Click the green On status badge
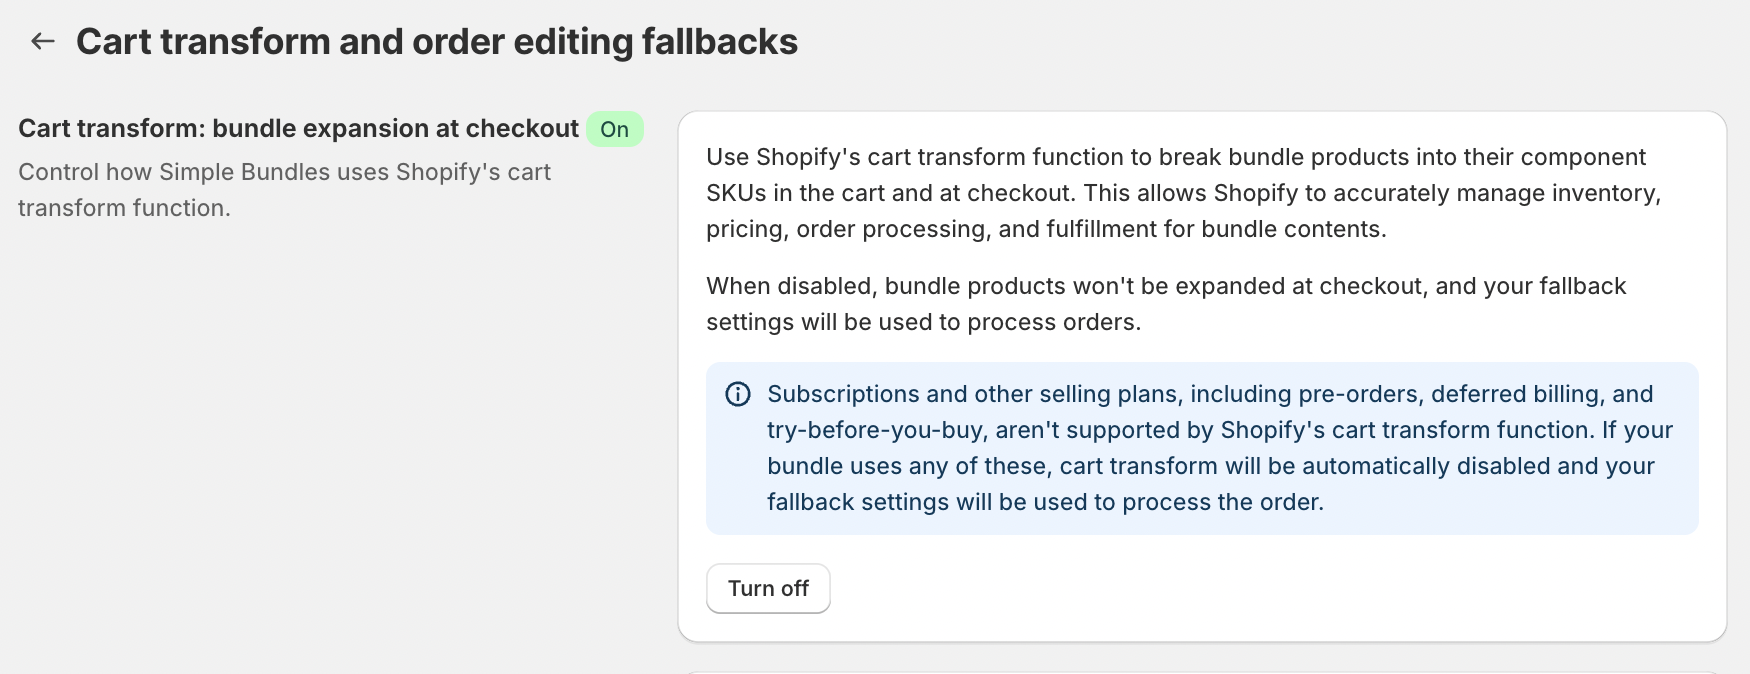The width and height of the screenshot is (1750, 674). pyautogui.click(x=614, y=129)
